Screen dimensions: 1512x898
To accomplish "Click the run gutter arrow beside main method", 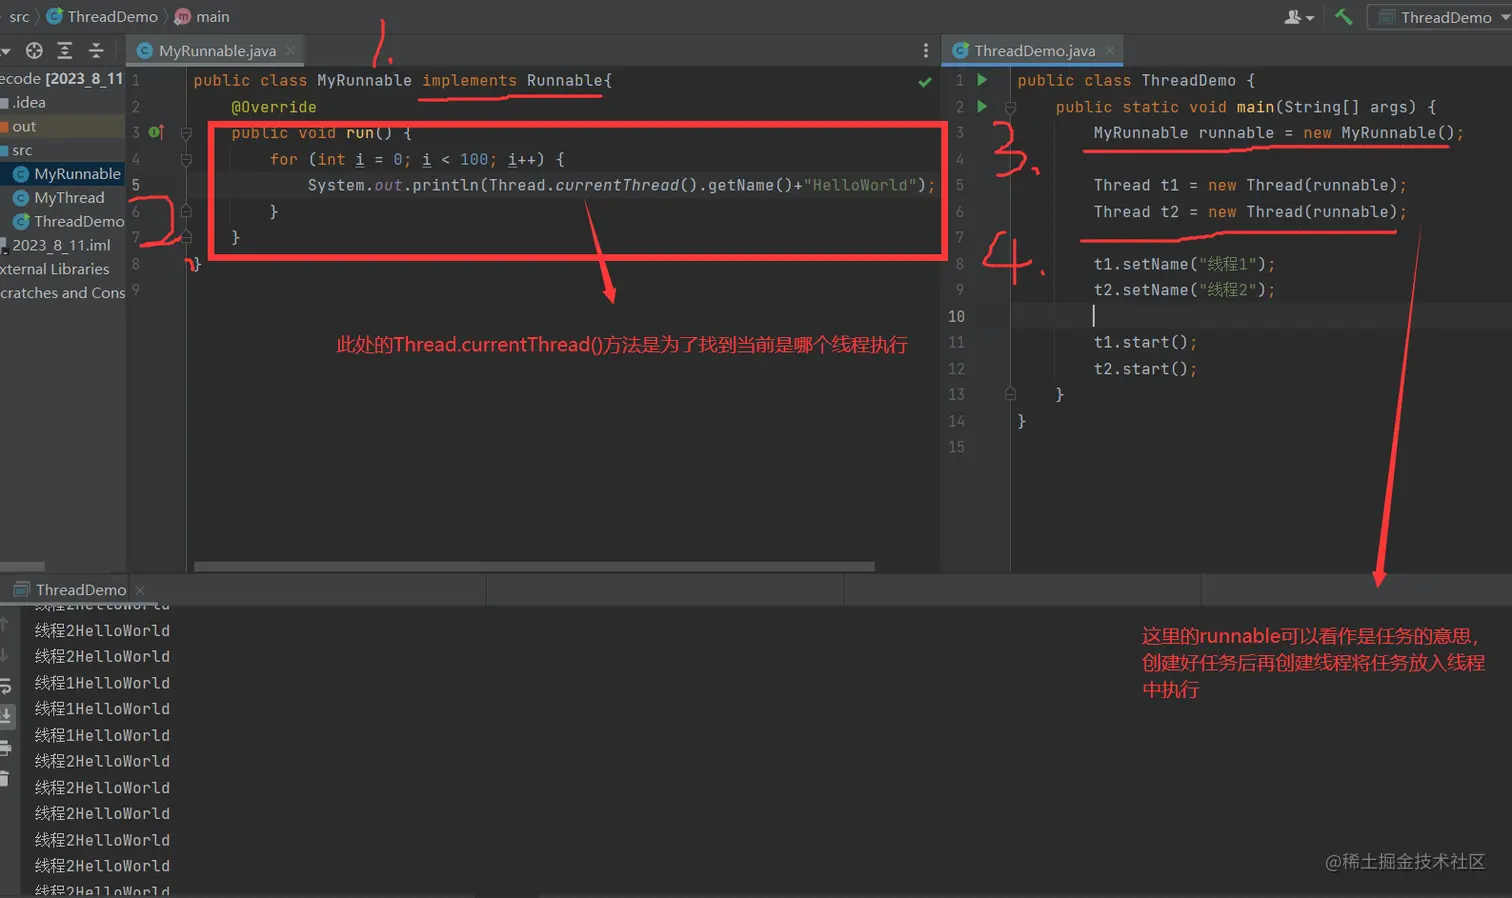I will coord(982,105).
